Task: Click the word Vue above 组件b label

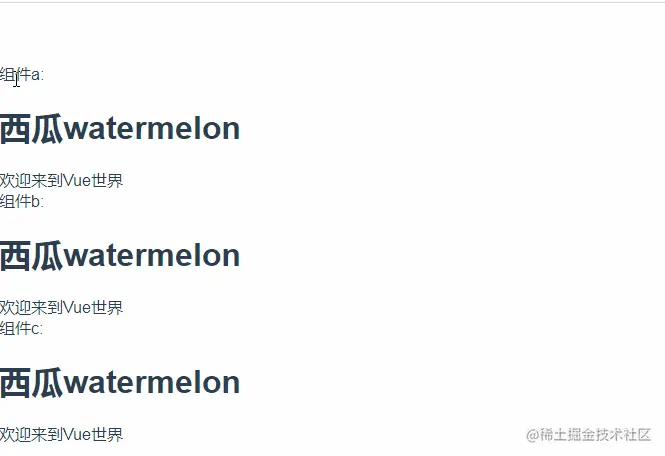Action: tap(77, 181)
